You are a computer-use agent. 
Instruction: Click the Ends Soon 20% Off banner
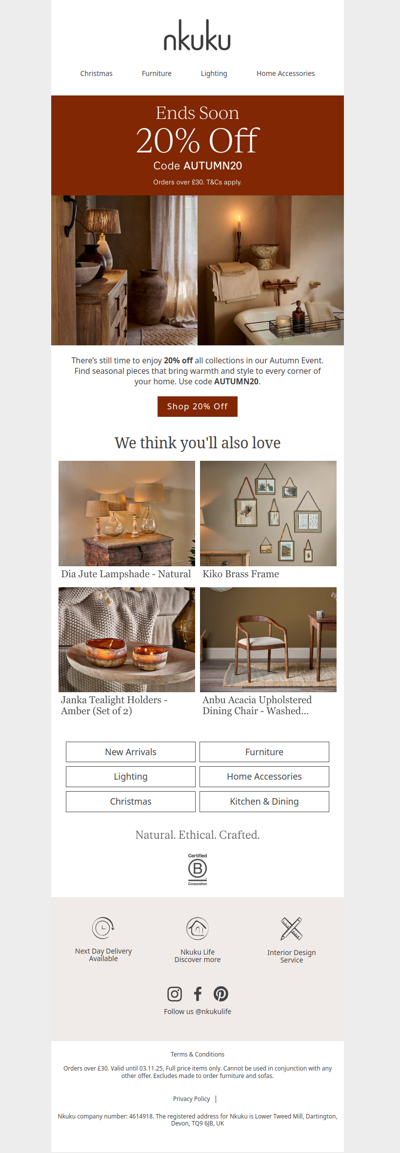click(197, 145)
